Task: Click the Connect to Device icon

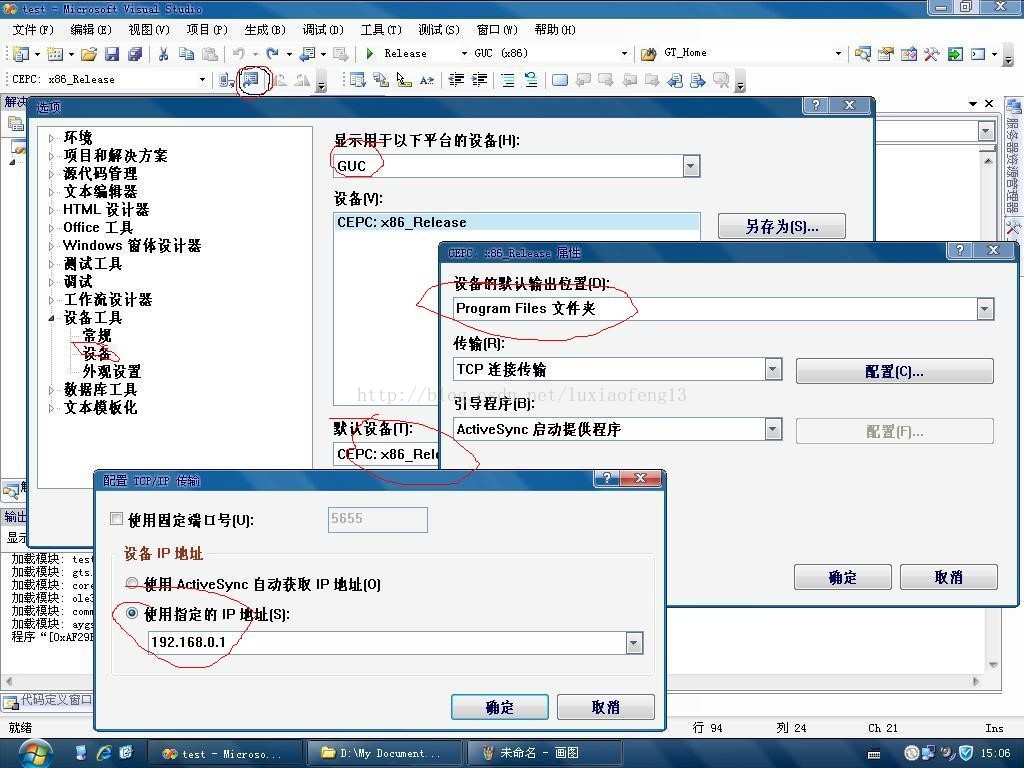Action: [x=227, y=80]
